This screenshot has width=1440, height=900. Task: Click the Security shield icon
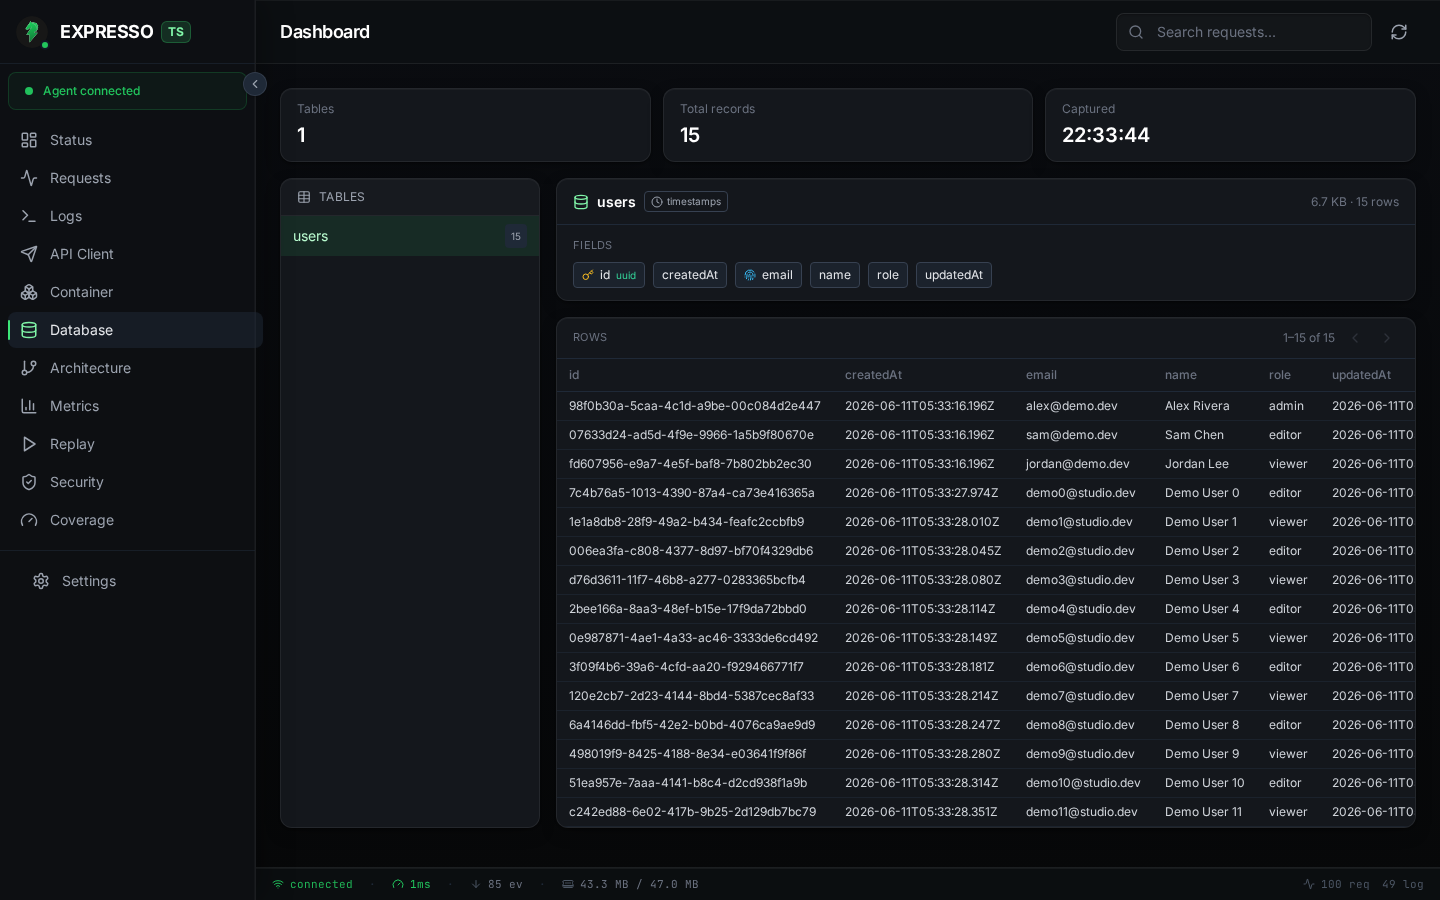(x=29, y=482)
